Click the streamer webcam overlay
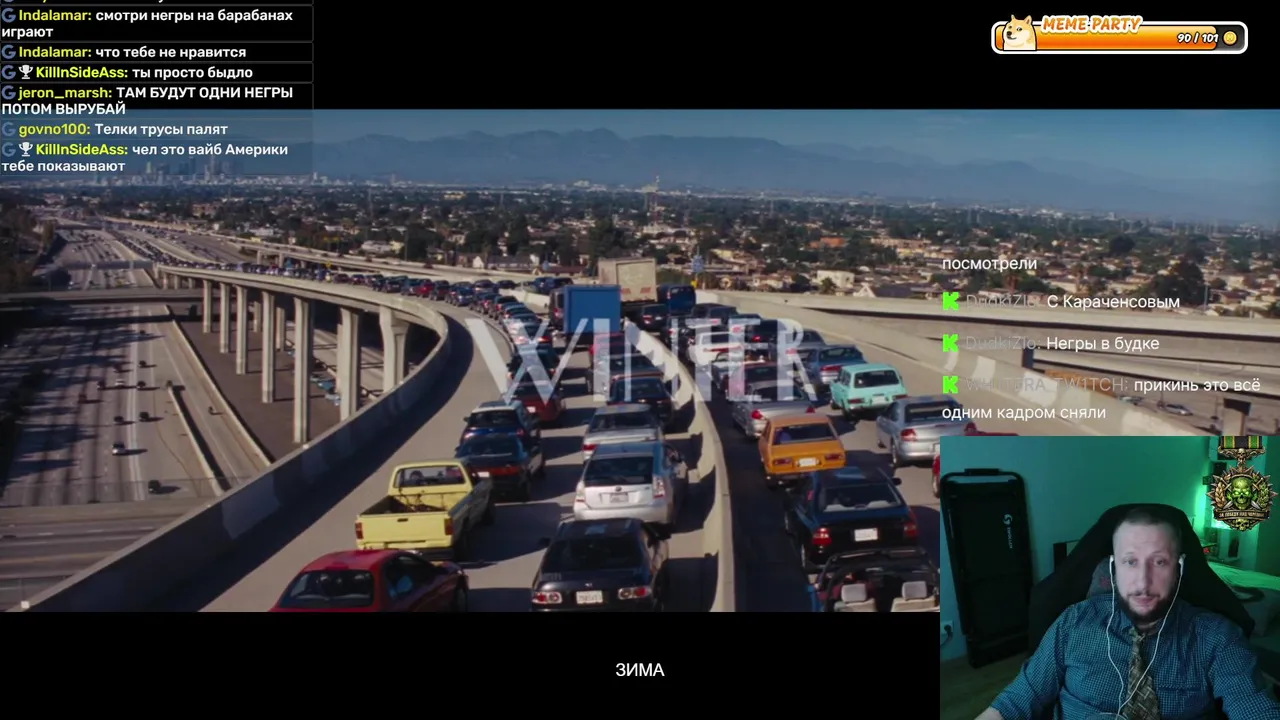Viewport: 1280px width, 720px height. 1110,578
